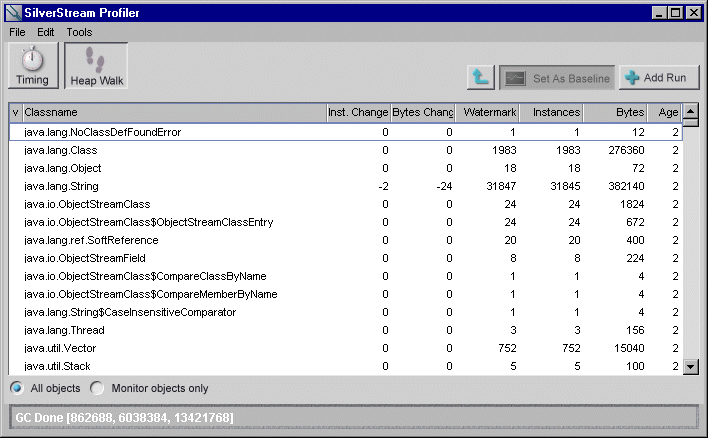Click bytes value 276360

point(626,150)
